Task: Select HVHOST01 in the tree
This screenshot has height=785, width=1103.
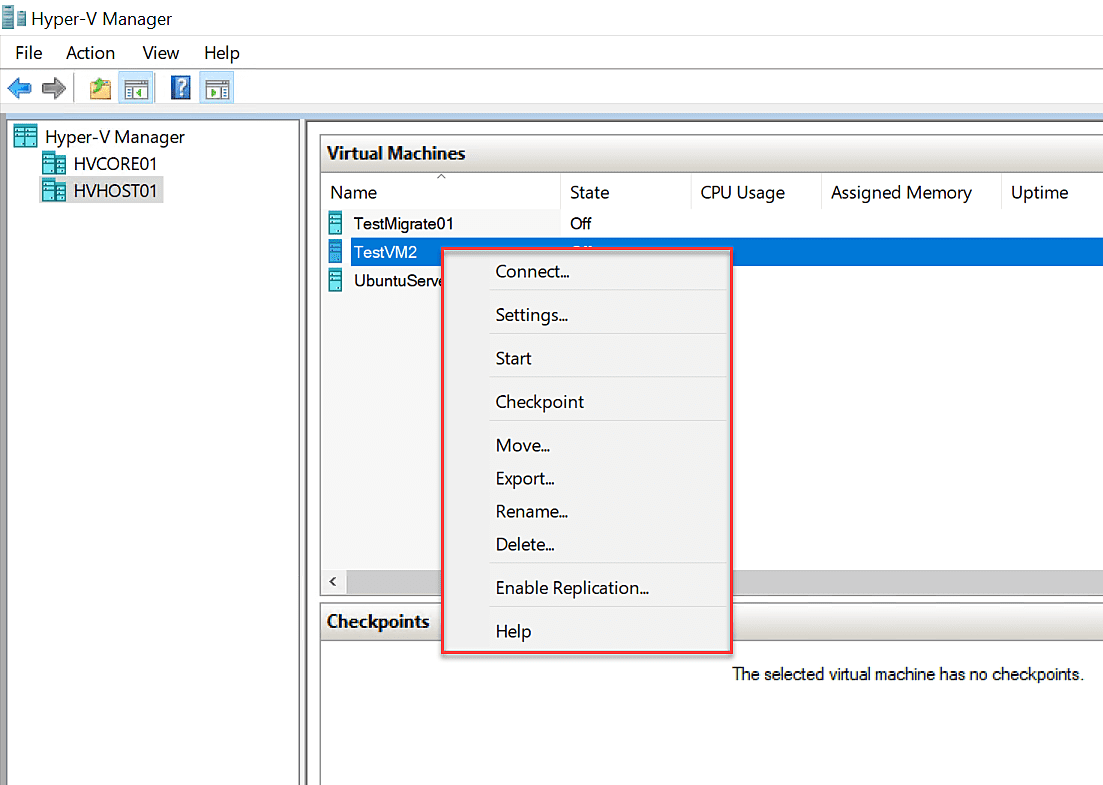Action: pyautogui.click(x=115, y=191)
